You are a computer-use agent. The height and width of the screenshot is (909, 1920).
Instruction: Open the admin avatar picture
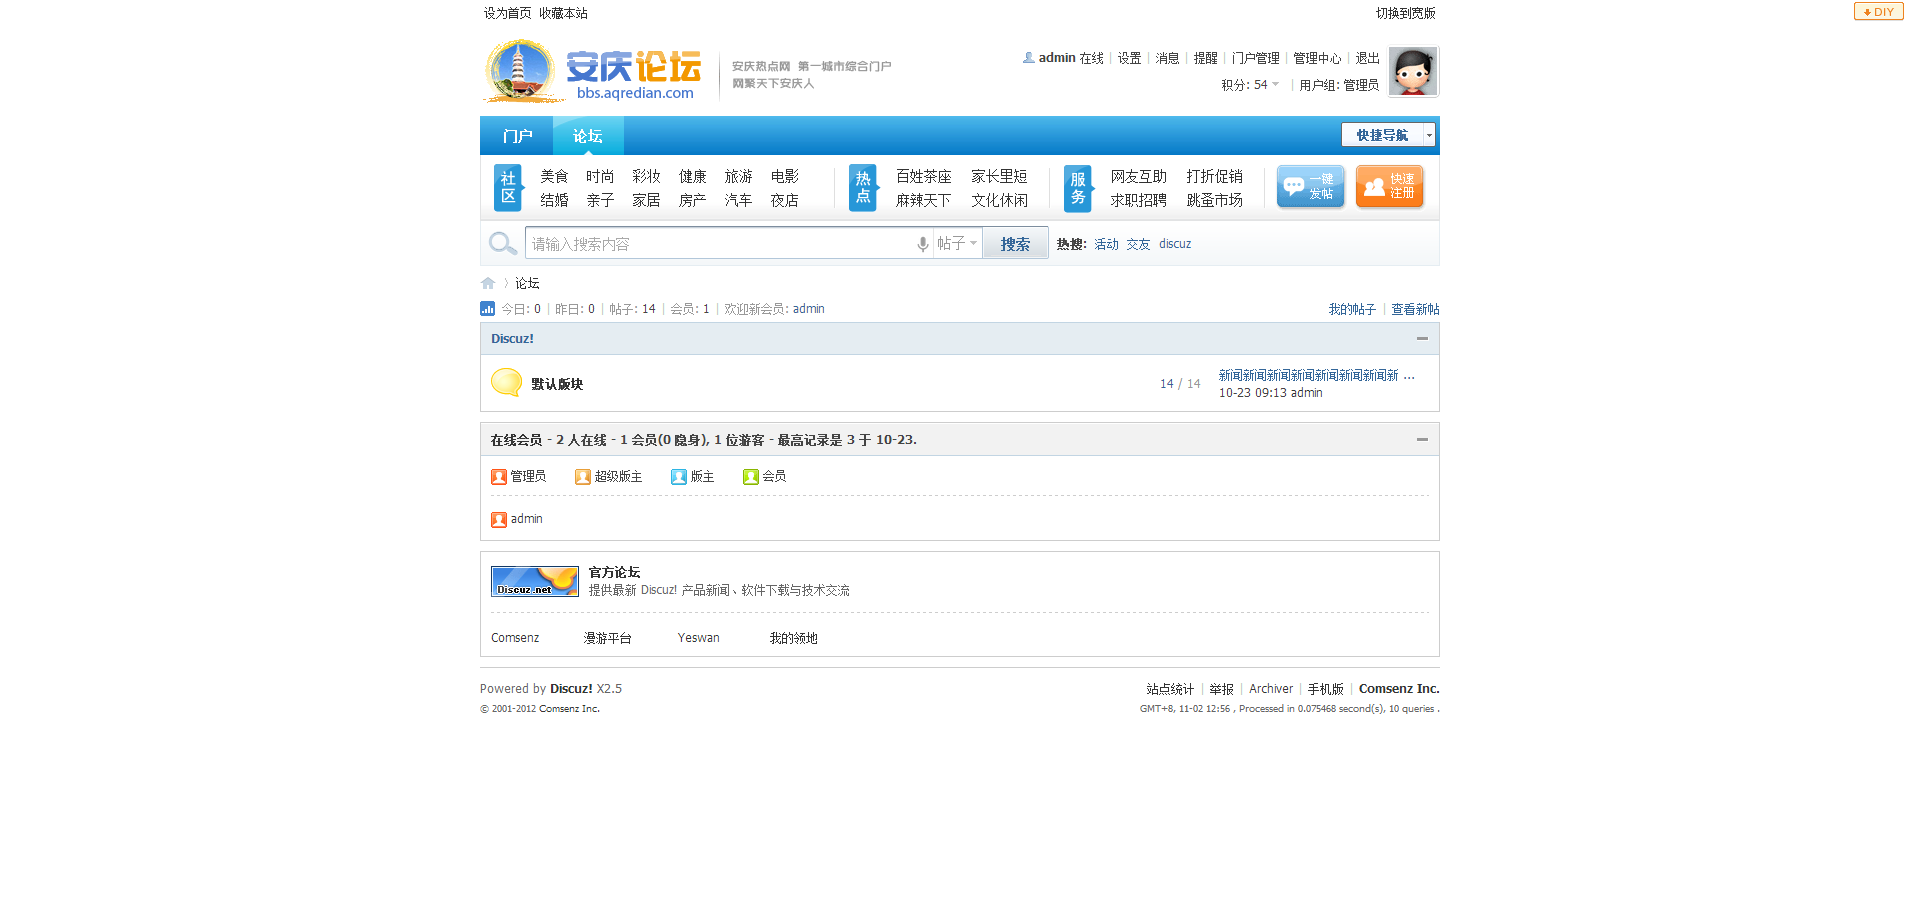click(1413, 71)
